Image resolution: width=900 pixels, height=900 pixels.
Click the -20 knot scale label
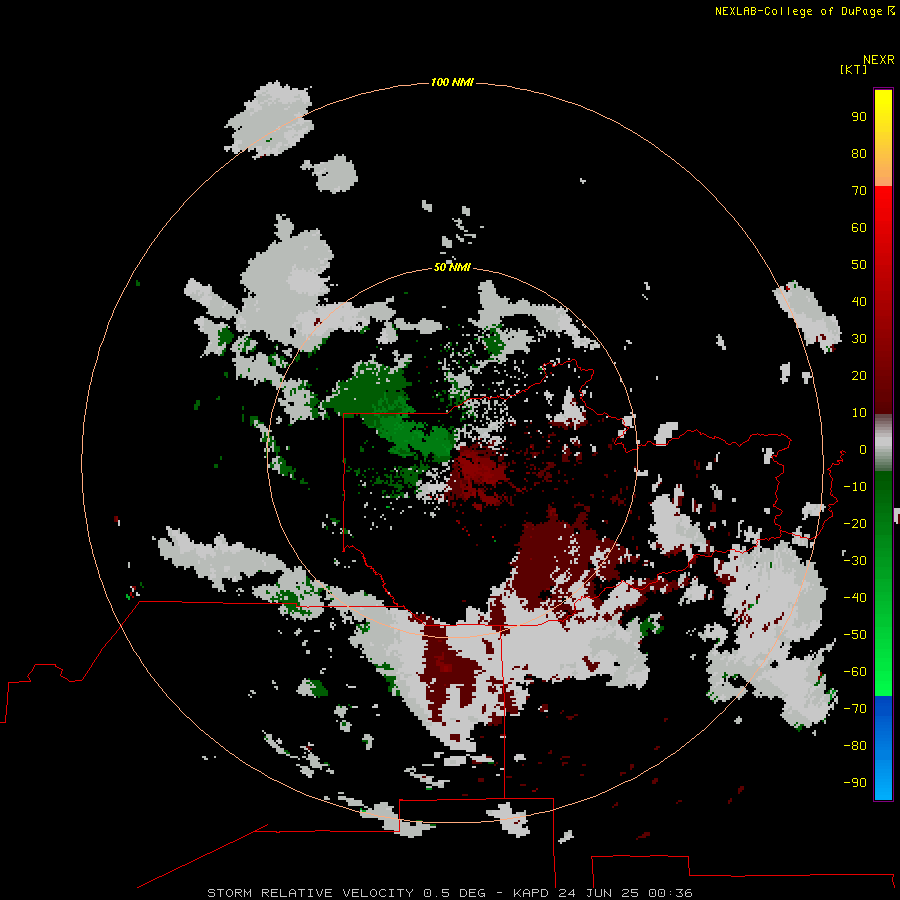point(855,523)
